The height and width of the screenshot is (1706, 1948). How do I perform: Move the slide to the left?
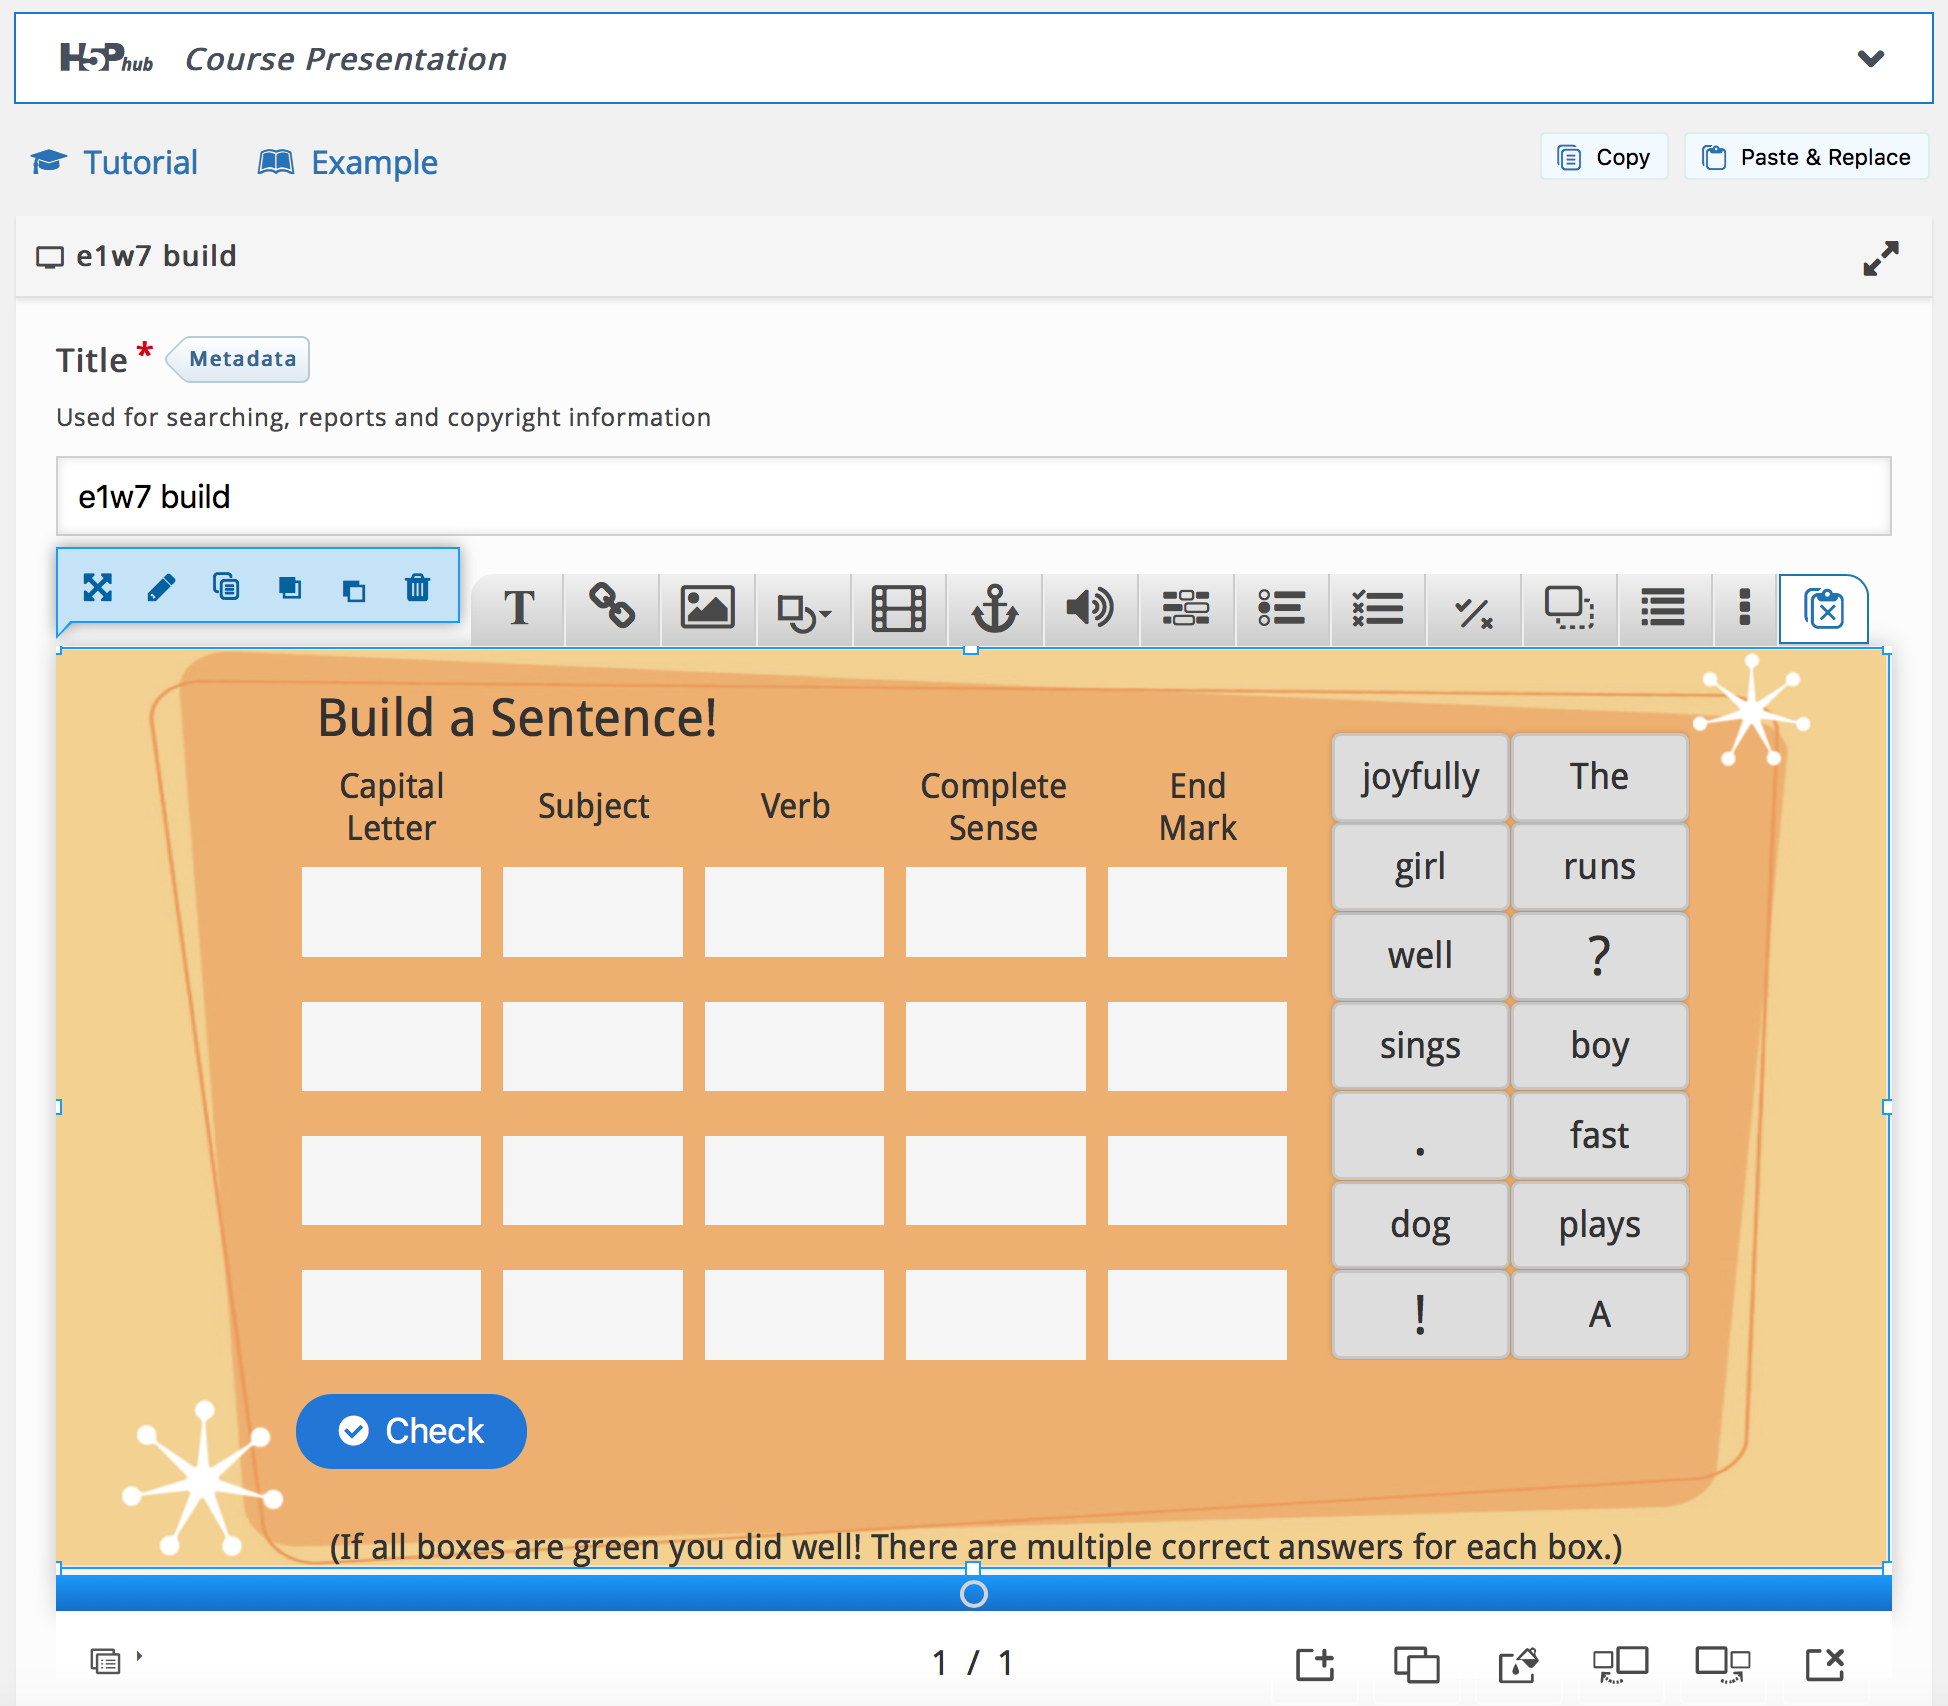click(1620, 1664)
